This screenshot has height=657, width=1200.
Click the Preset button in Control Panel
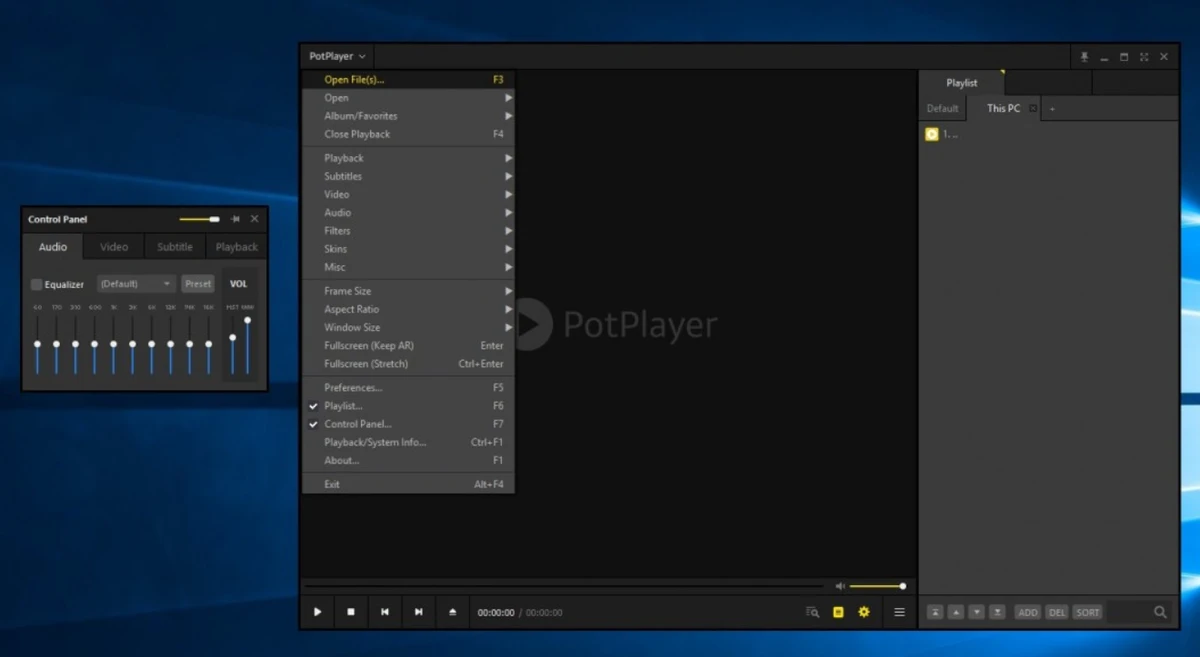pyautogui.click(x=198, y=284)
